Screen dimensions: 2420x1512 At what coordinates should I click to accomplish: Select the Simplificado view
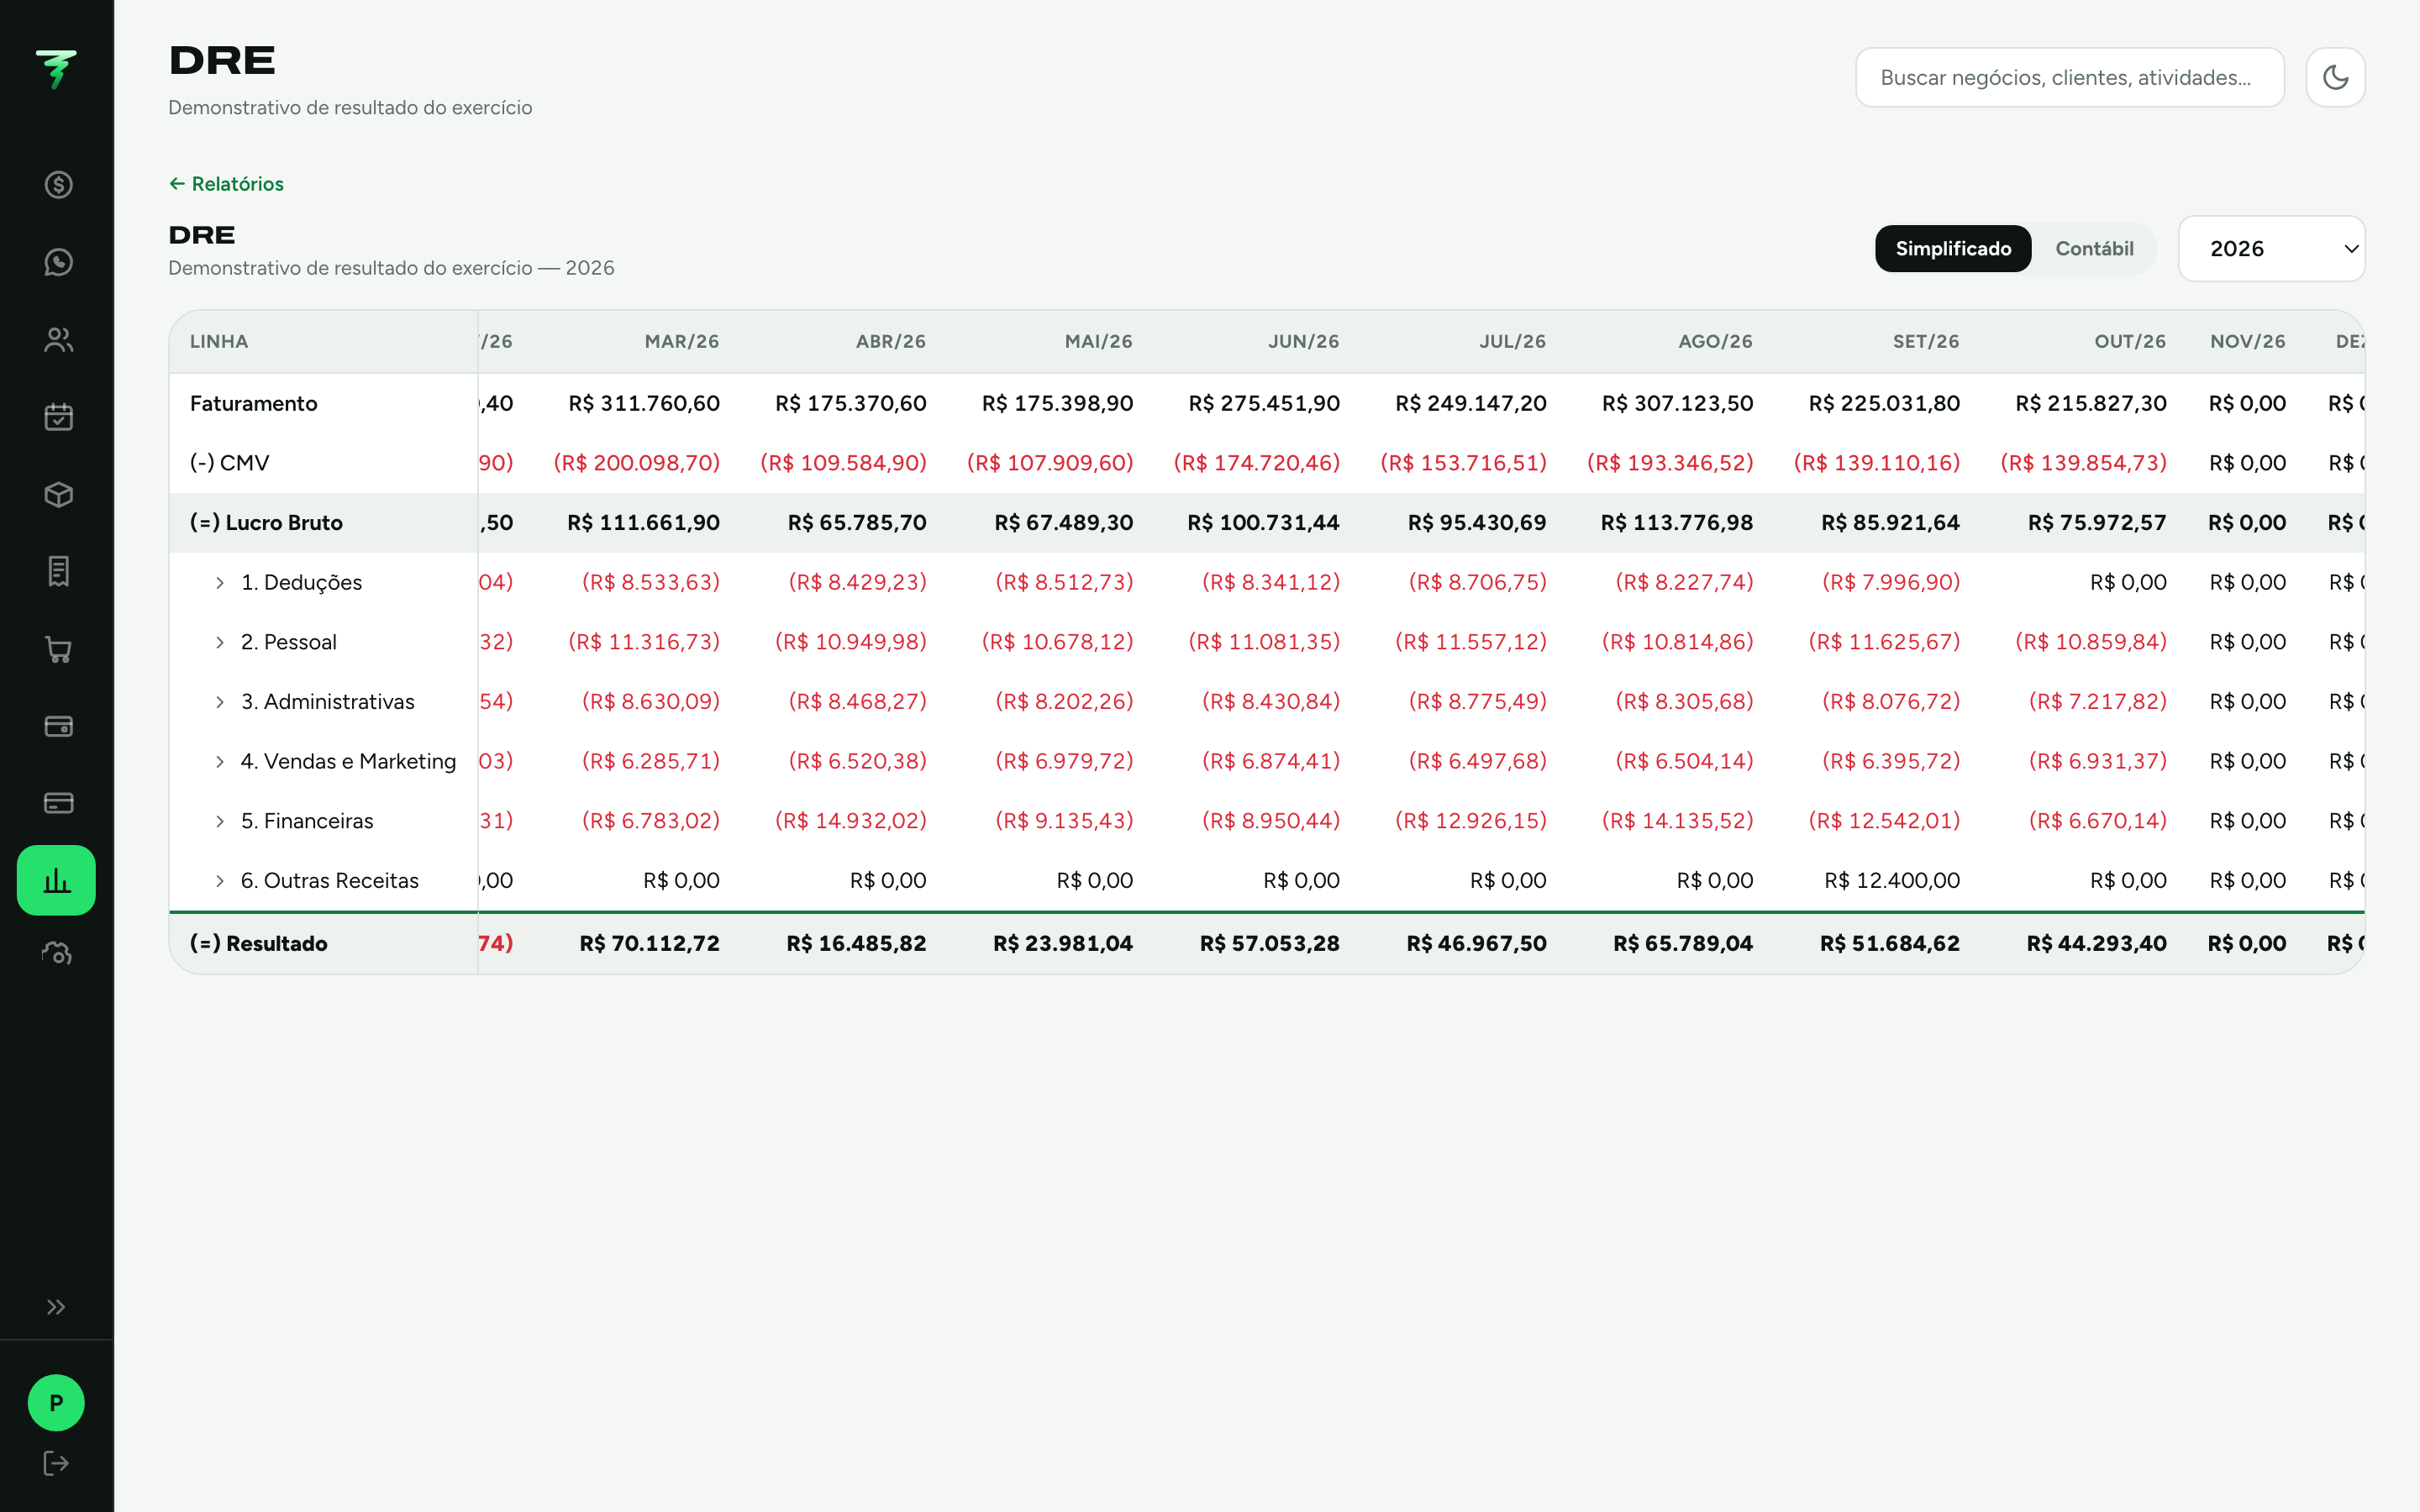click(1952, 248)
